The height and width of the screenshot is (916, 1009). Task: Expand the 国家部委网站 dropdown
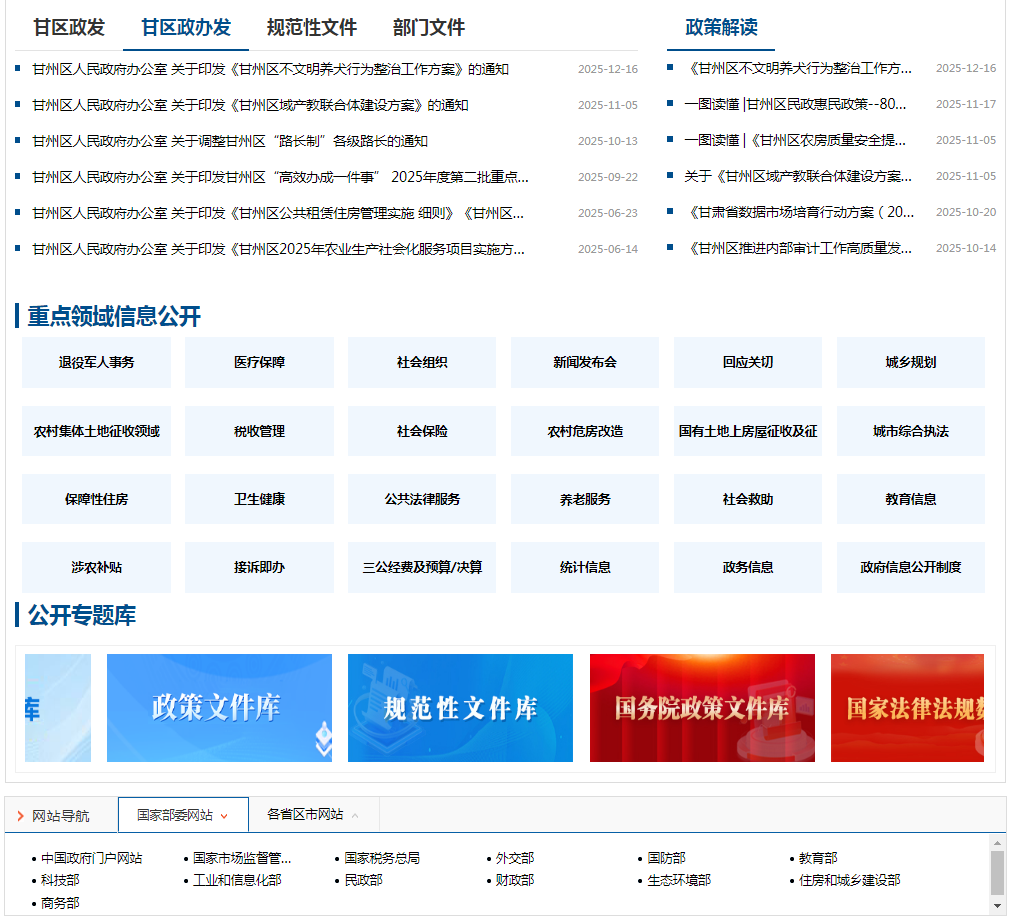click(183, 815)
